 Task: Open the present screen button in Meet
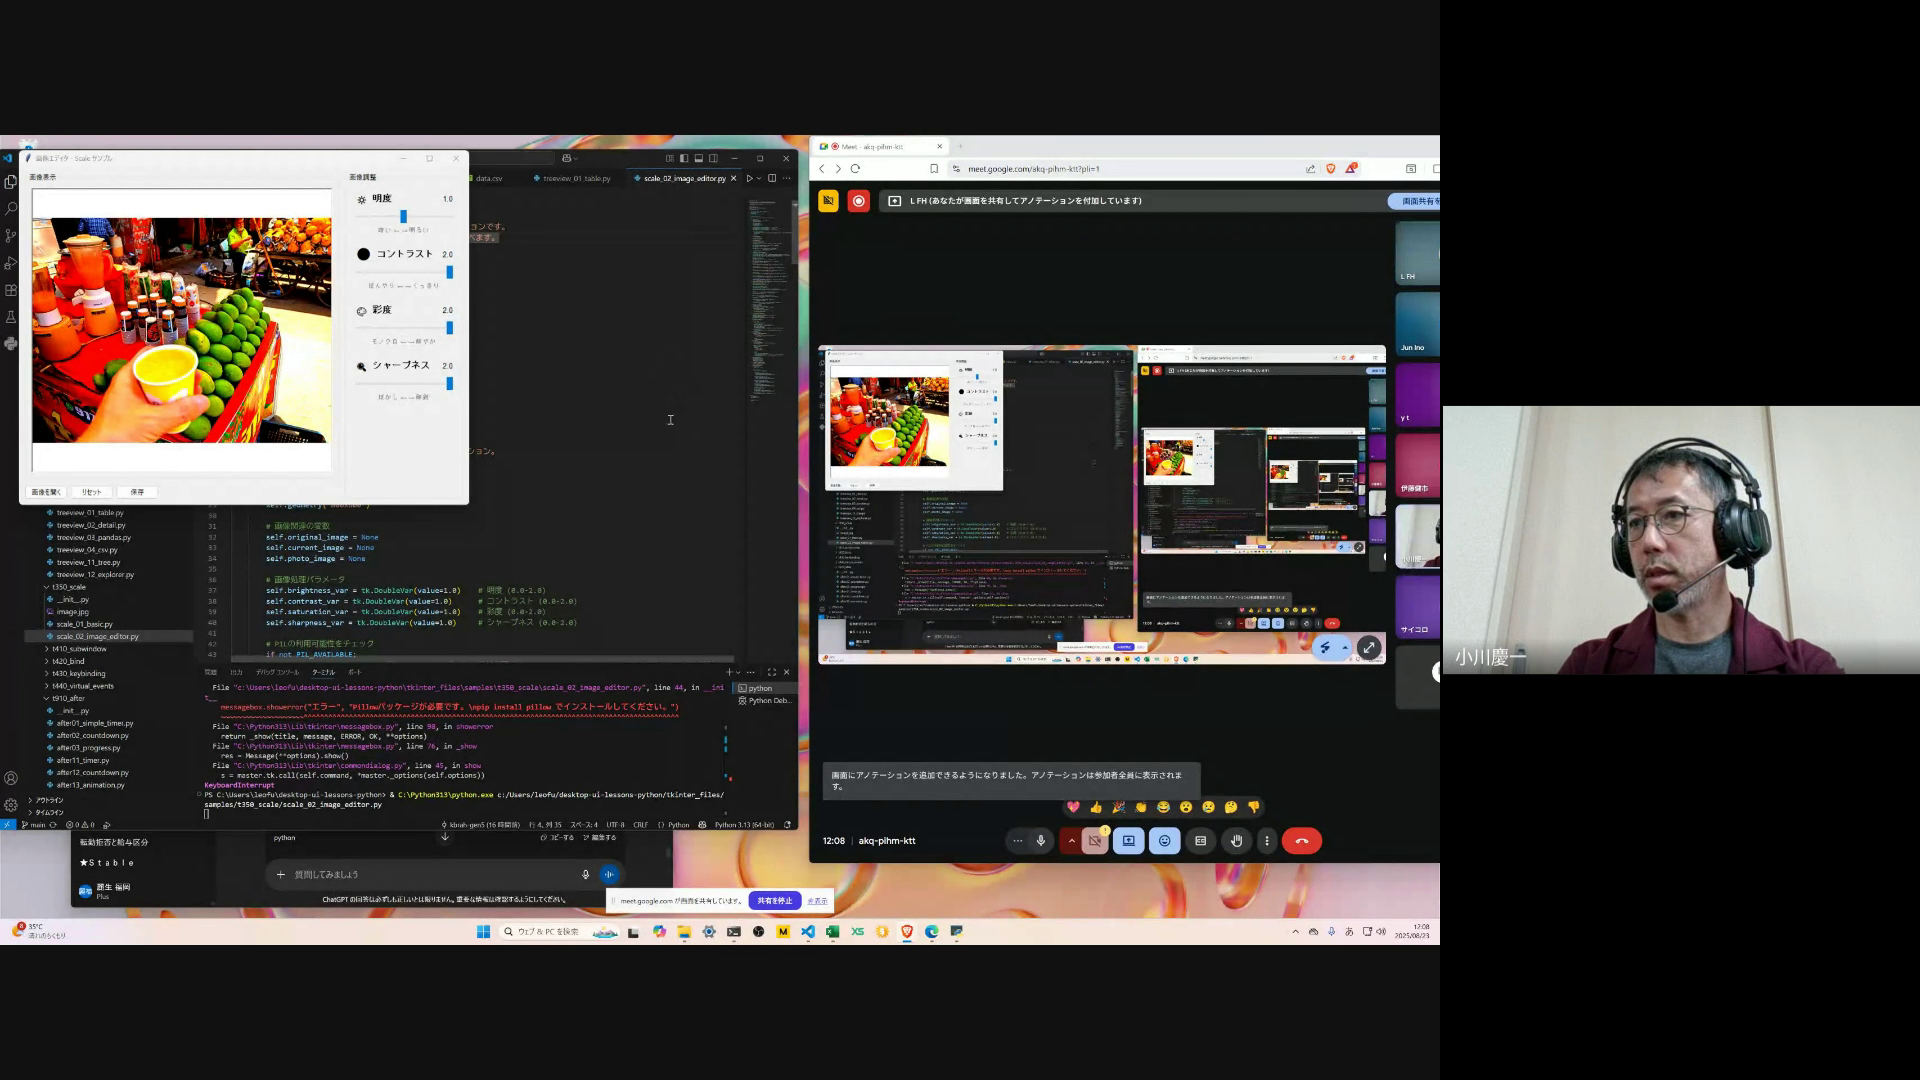[1129, 841]
